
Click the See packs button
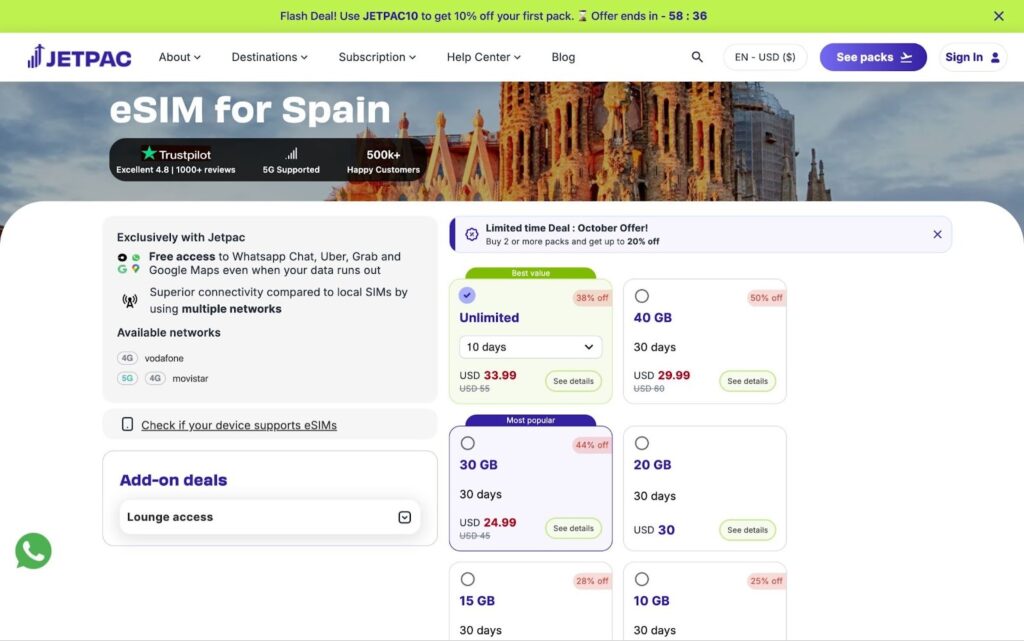pos(873,57)
